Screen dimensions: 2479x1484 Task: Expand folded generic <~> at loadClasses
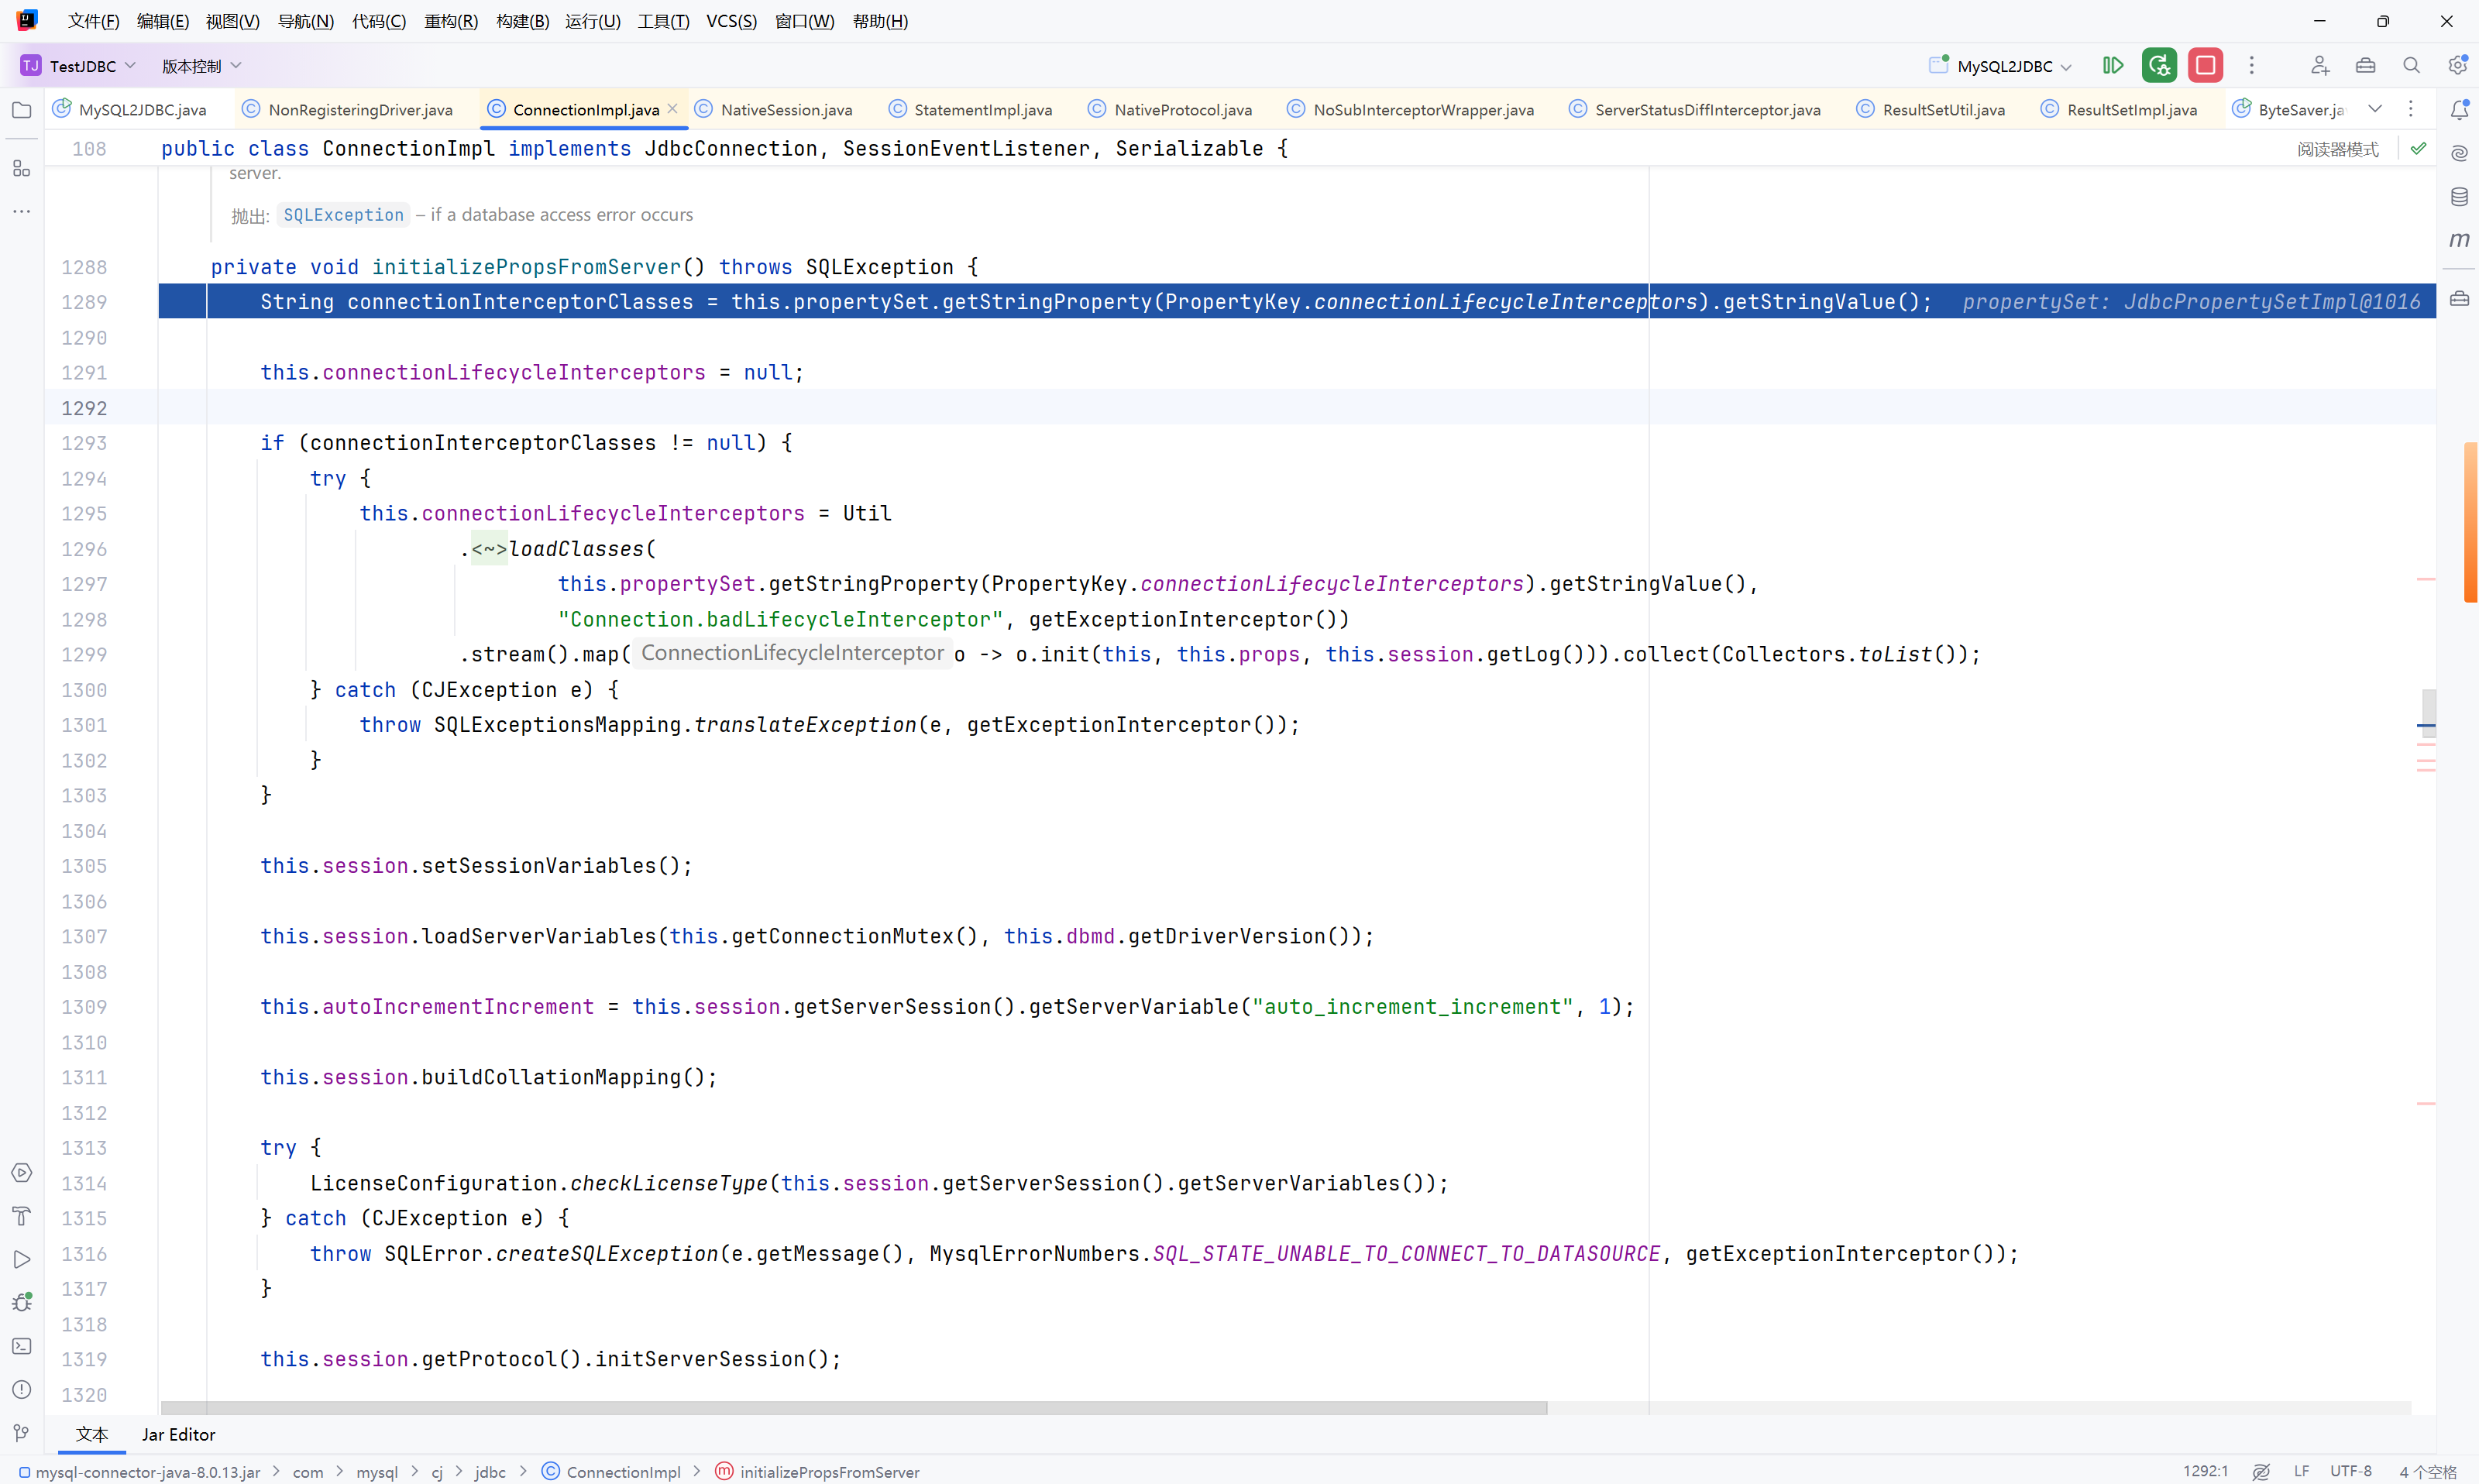pos(489,549)
